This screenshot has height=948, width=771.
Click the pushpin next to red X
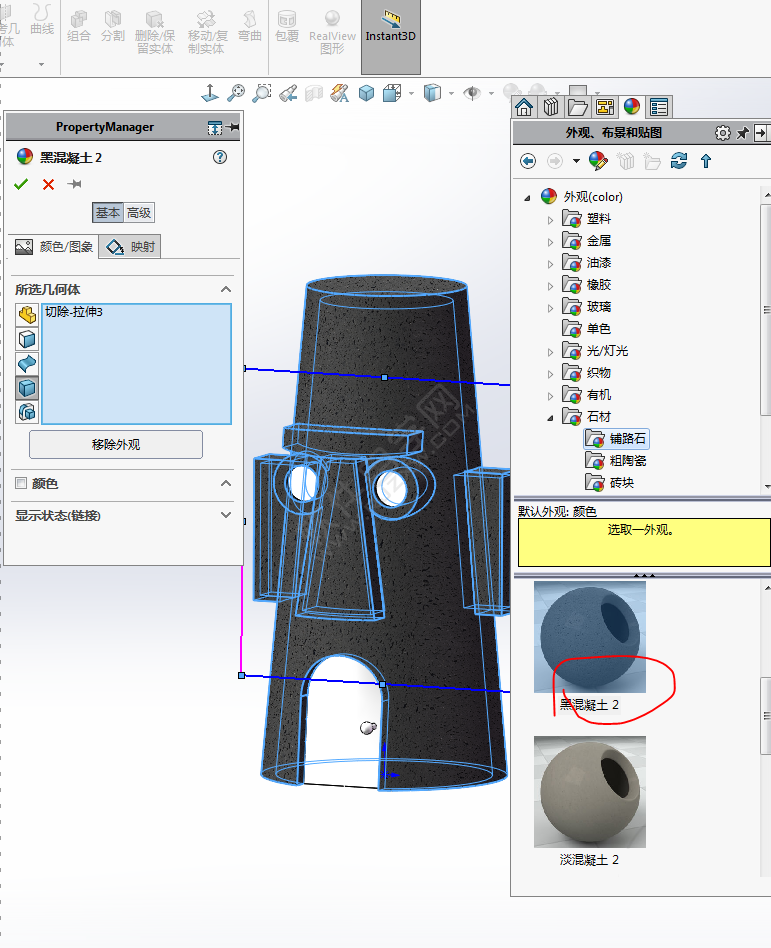tap(74, 184)
